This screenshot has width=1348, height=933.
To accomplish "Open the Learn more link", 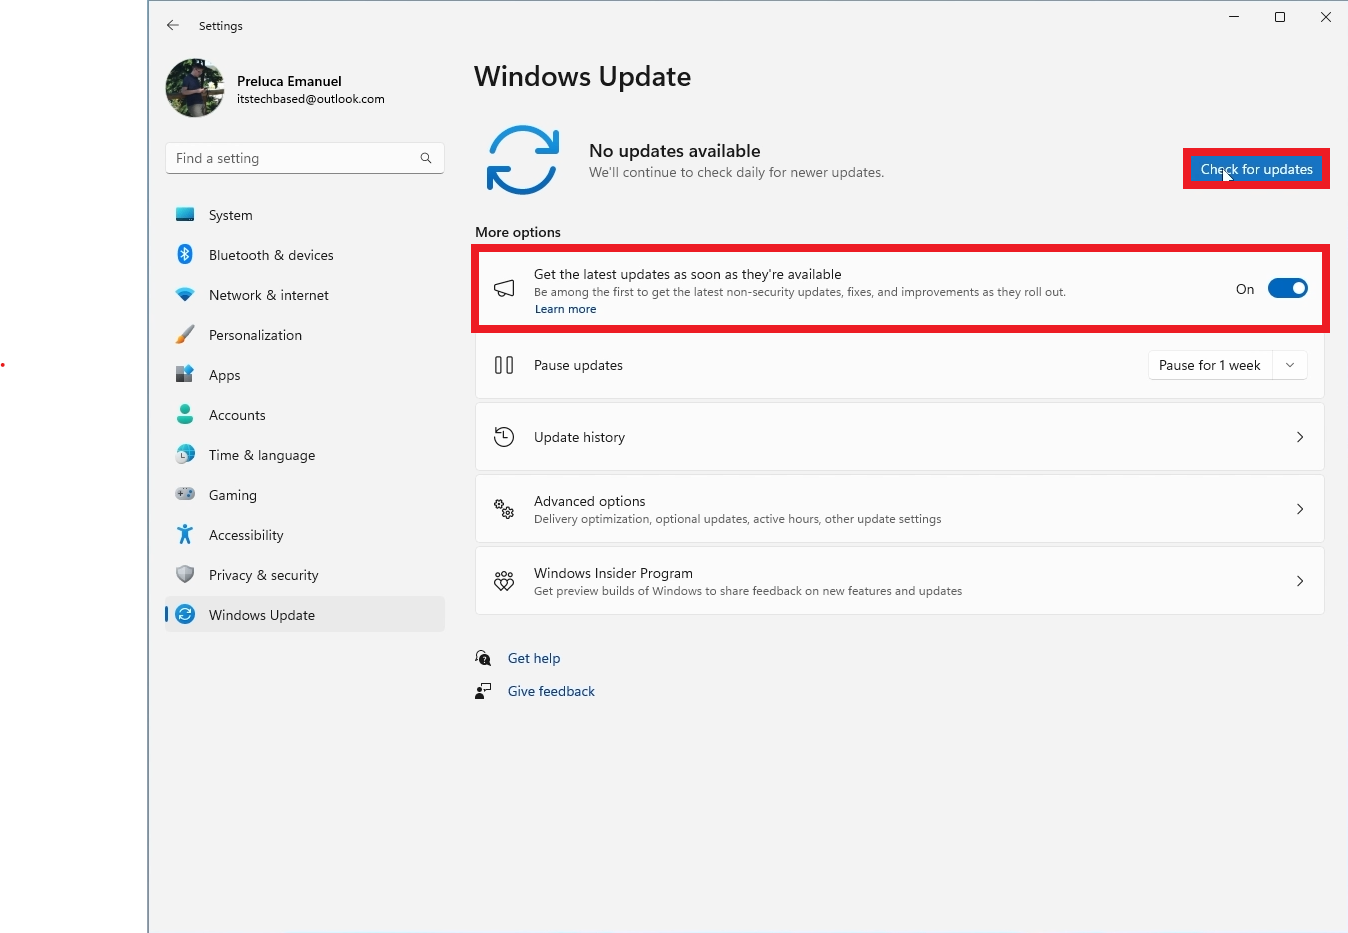I will click(565, 309).
